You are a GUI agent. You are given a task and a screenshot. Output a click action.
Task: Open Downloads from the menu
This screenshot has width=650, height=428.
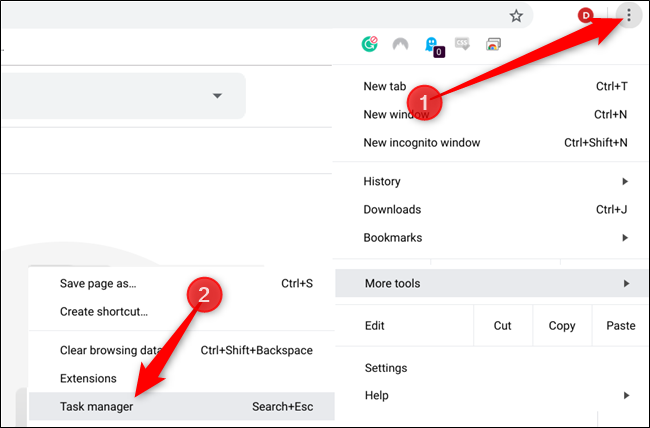[x=491, y=209]
